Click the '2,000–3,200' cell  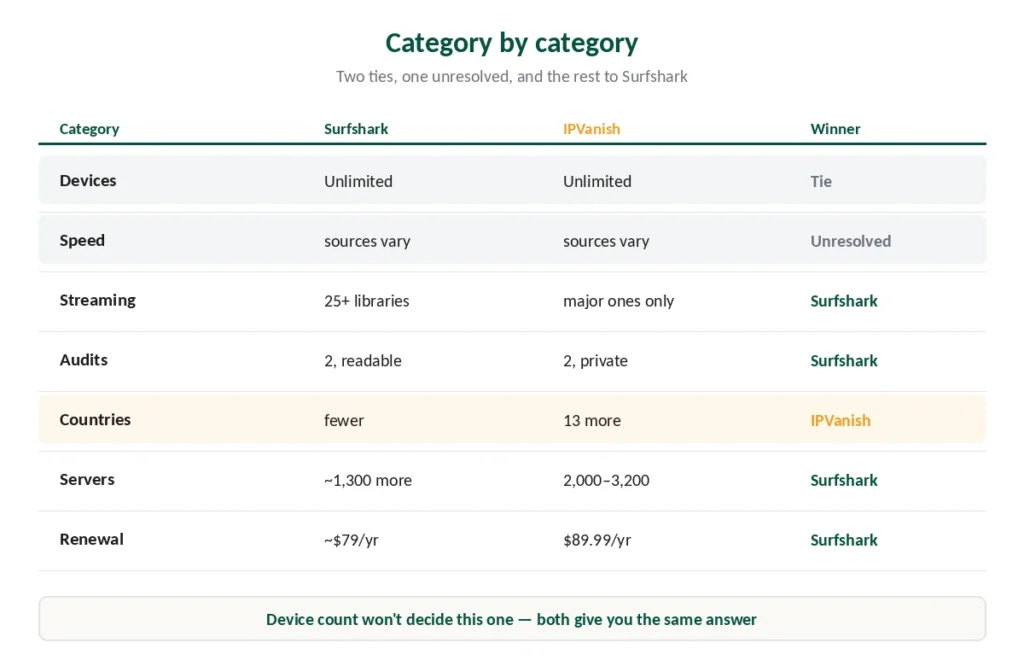pos(606,481)
